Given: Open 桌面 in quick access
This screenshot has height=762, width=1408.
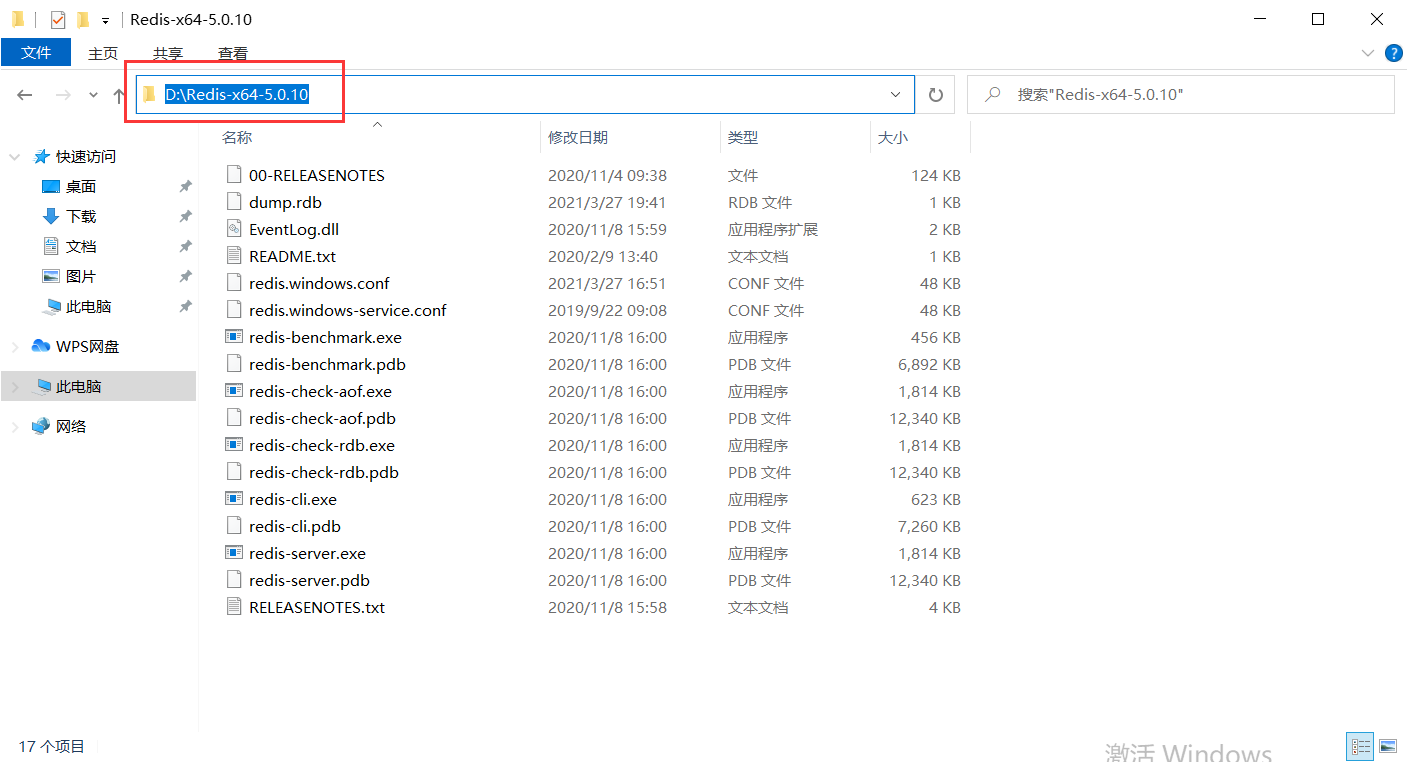Looking at the screenshot, I should 81,186.
